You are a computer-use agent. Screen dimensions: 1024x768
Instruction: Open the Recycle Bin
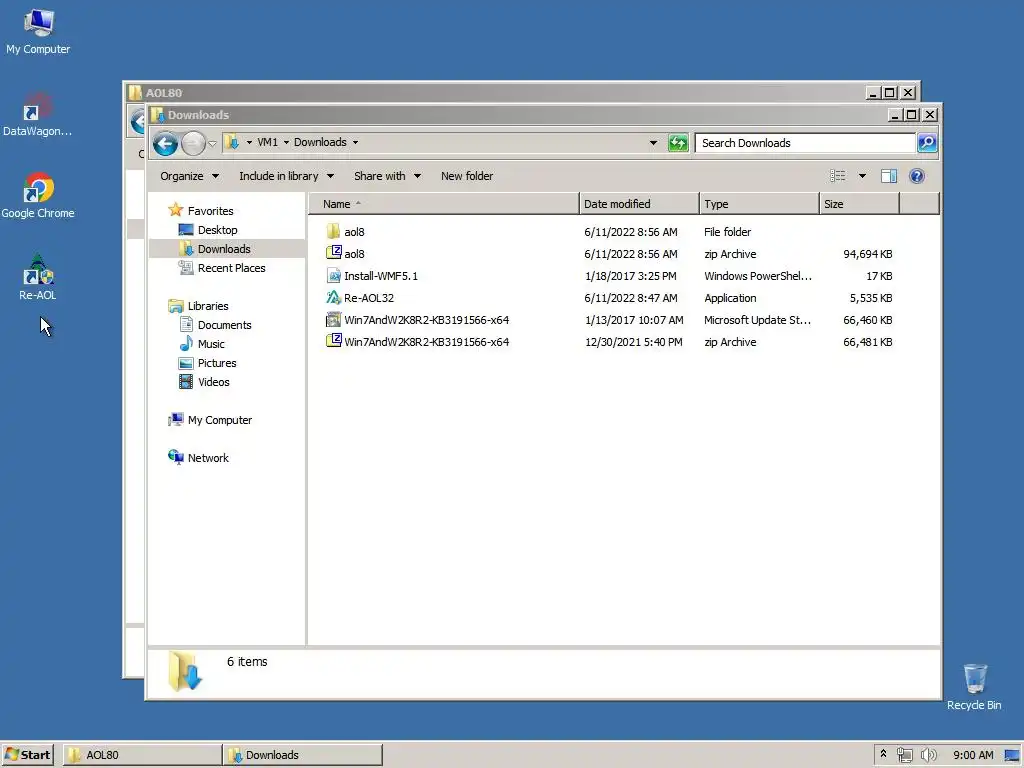tap(974, 687)
